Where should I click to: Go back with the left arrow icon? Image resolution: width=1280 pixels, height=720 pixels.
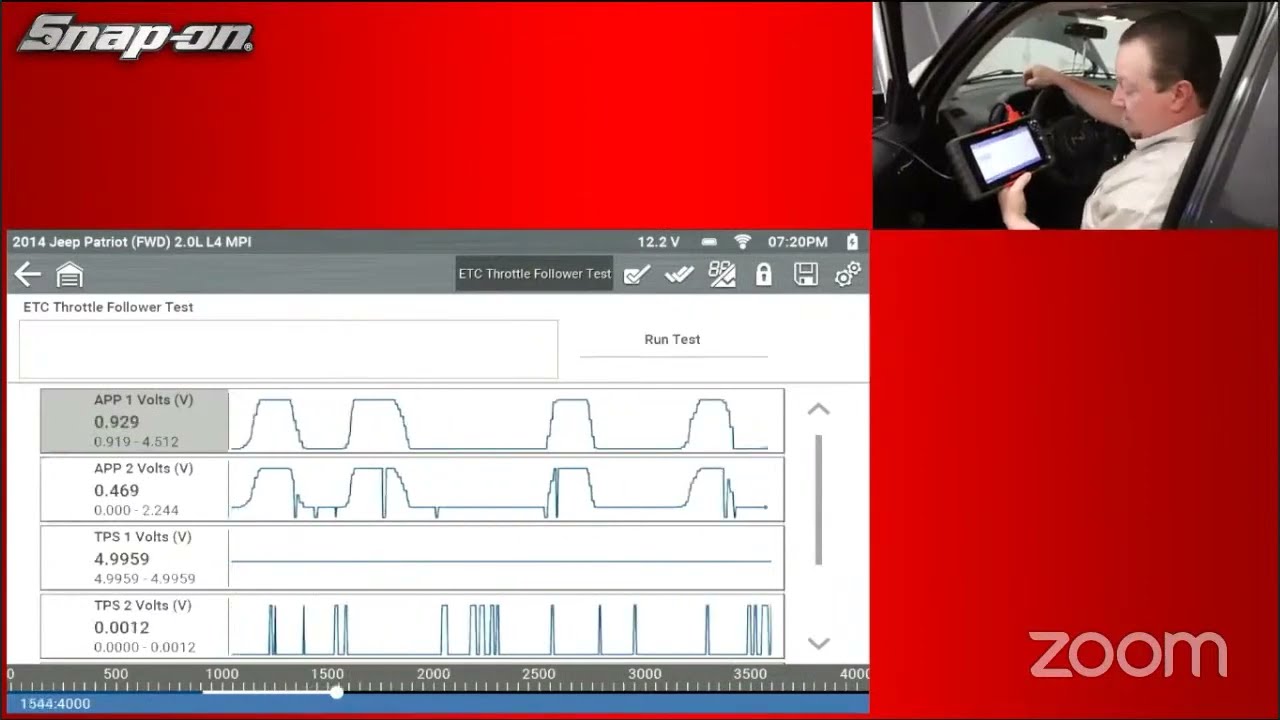[x=28, y=274]
